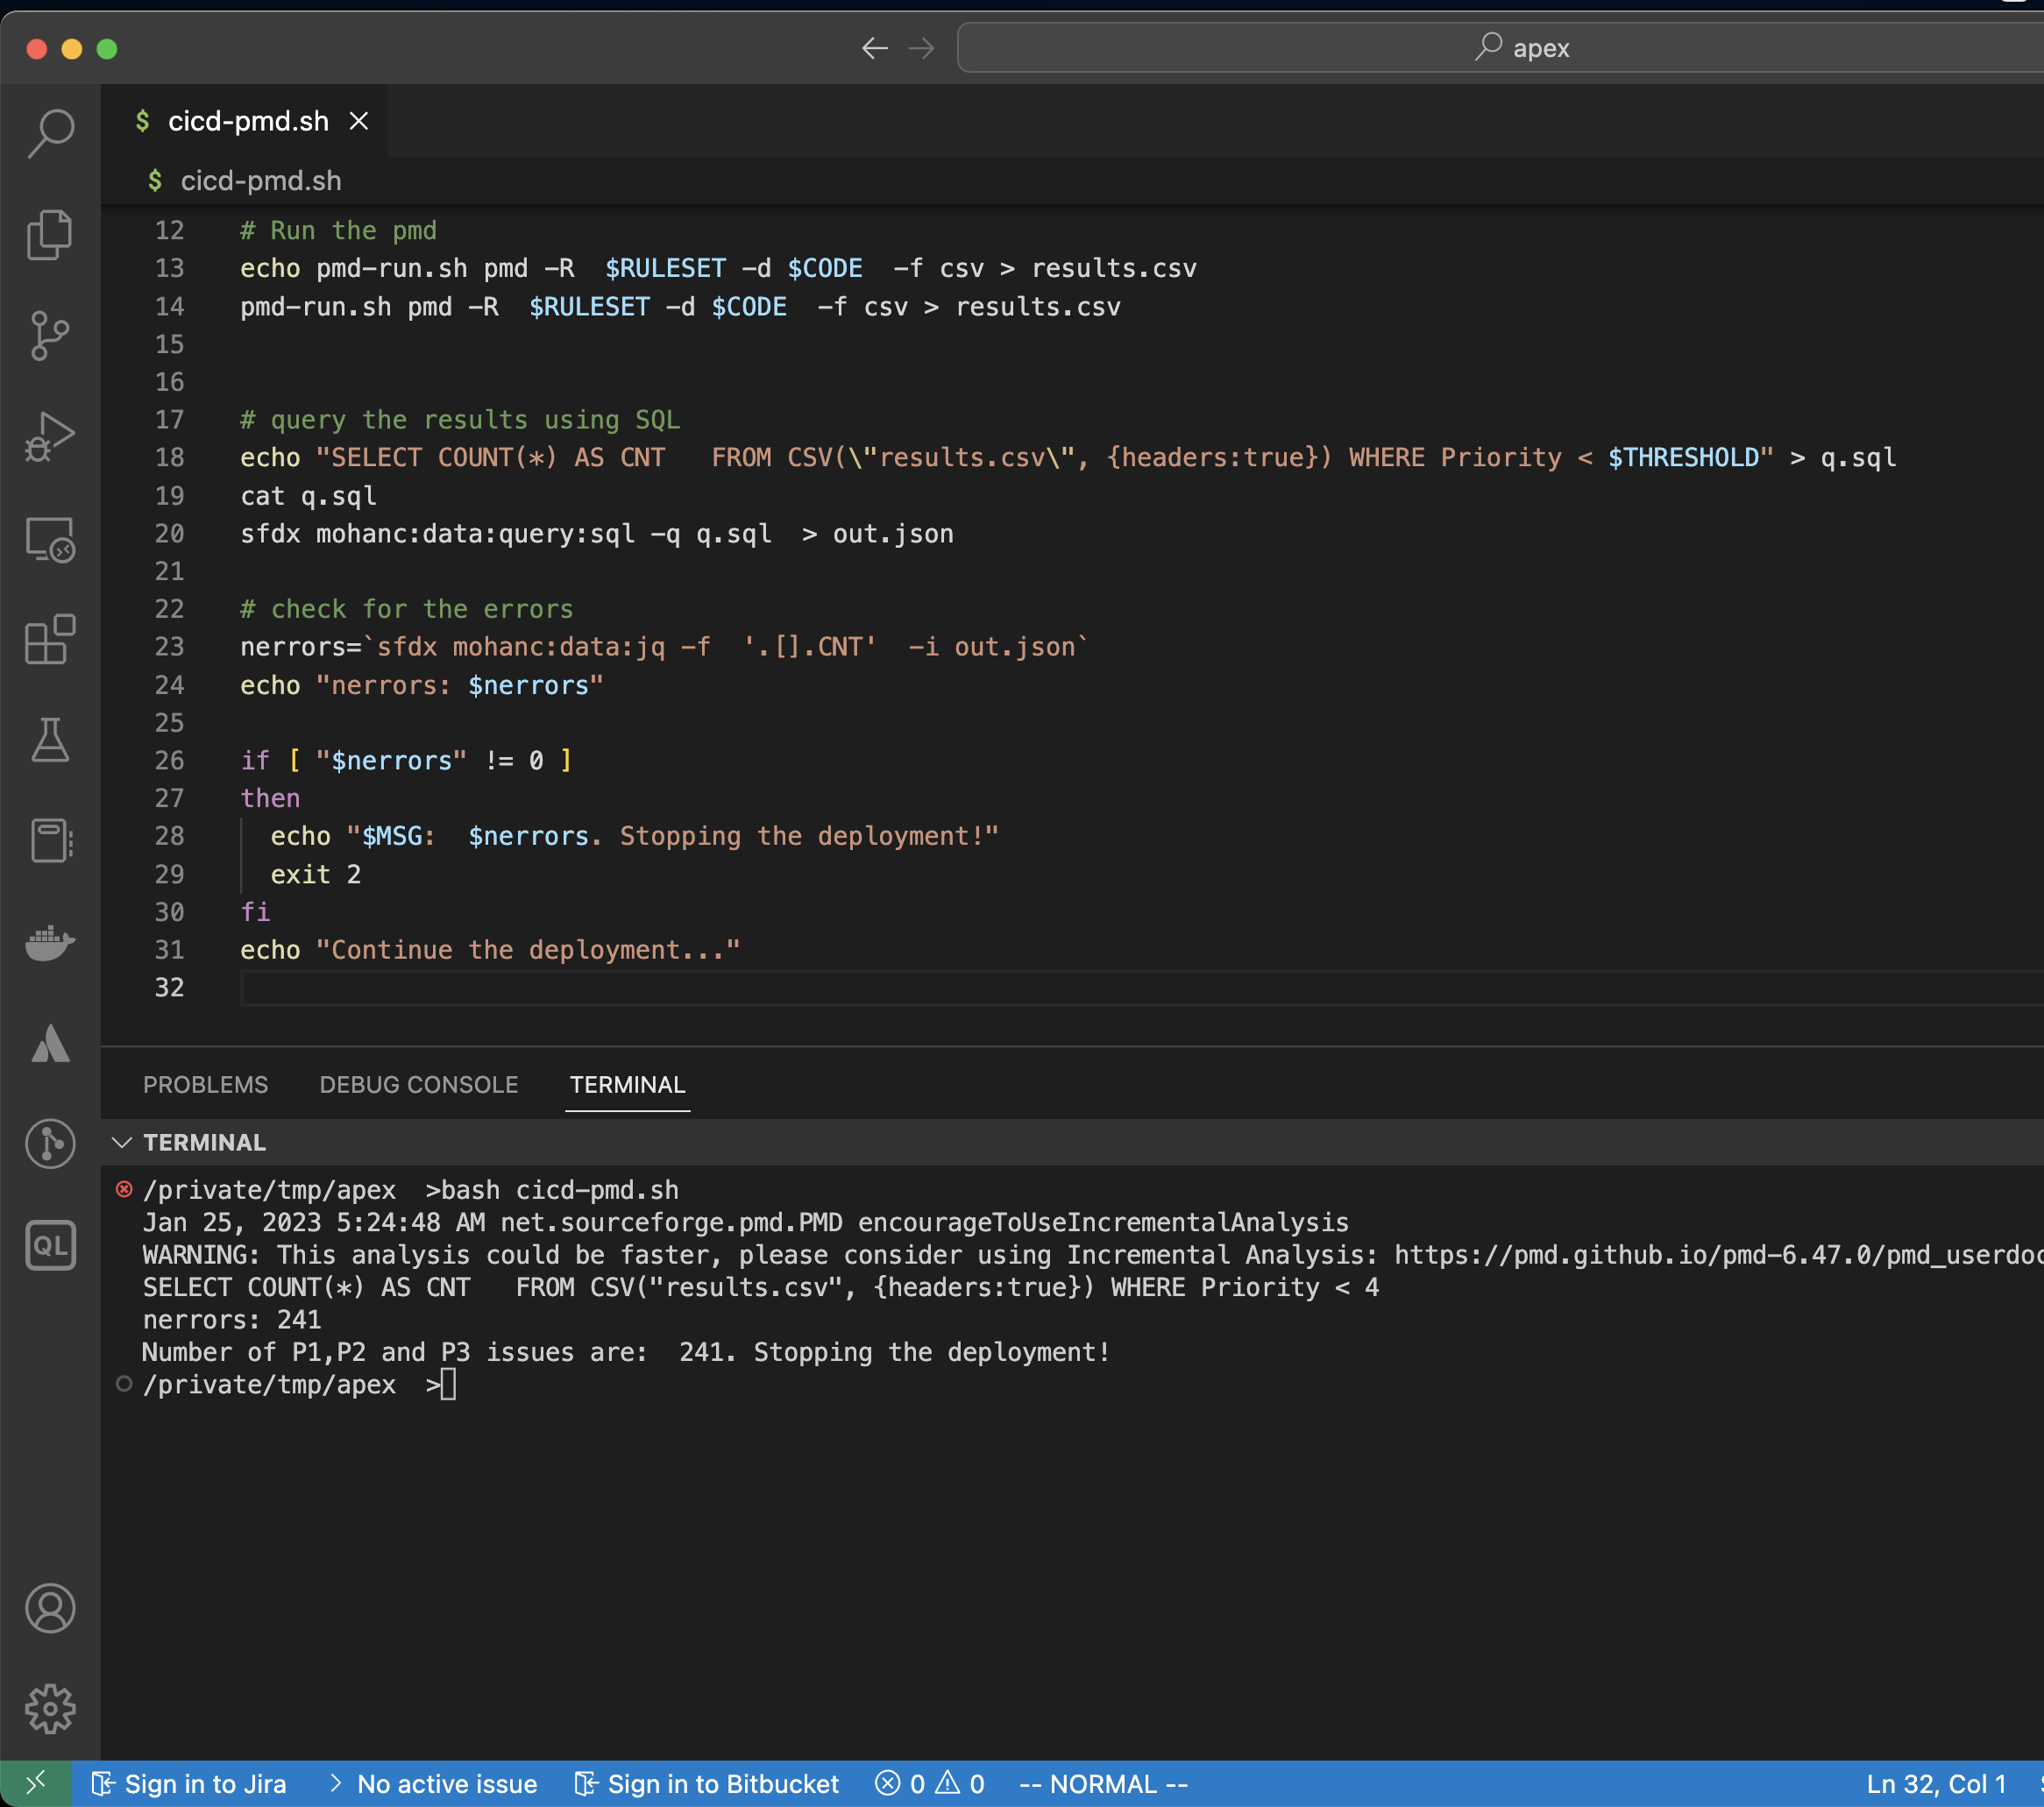Open the Source Control view
The width and height of the screenshot is (2044, 1807).
tap(50, 336)
